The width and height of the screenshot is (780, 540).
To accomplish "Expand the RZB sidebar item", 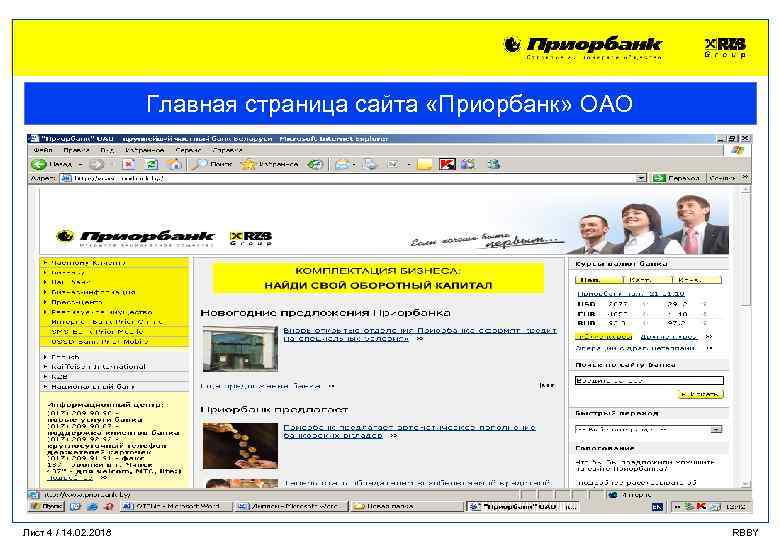I will pos(114,376).
